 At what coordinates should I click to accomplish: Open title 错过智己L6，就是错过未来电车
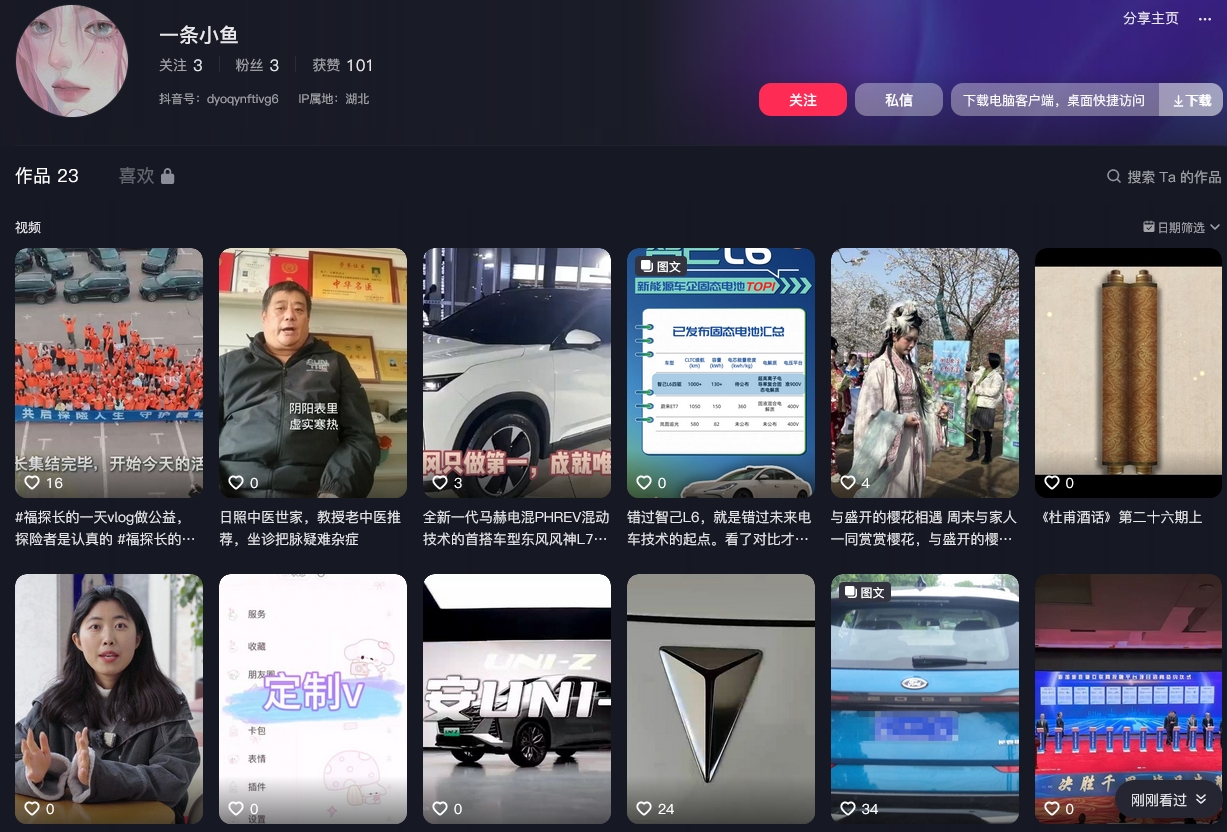click(x=719, y=528)
